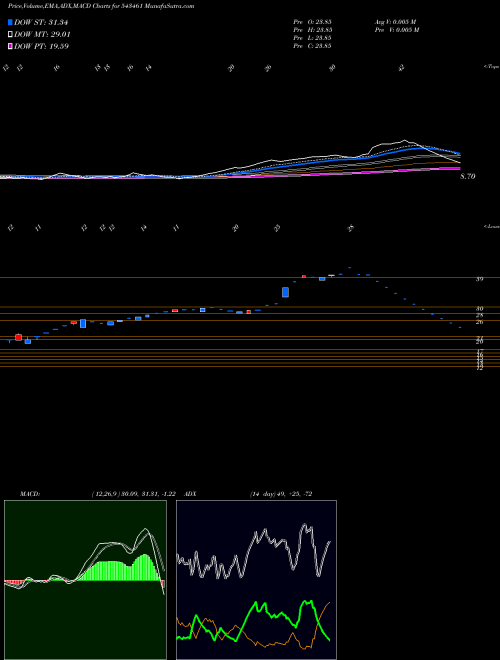Click the topmost candle above the 39 line
500x660 pixels.
[349, 267]
